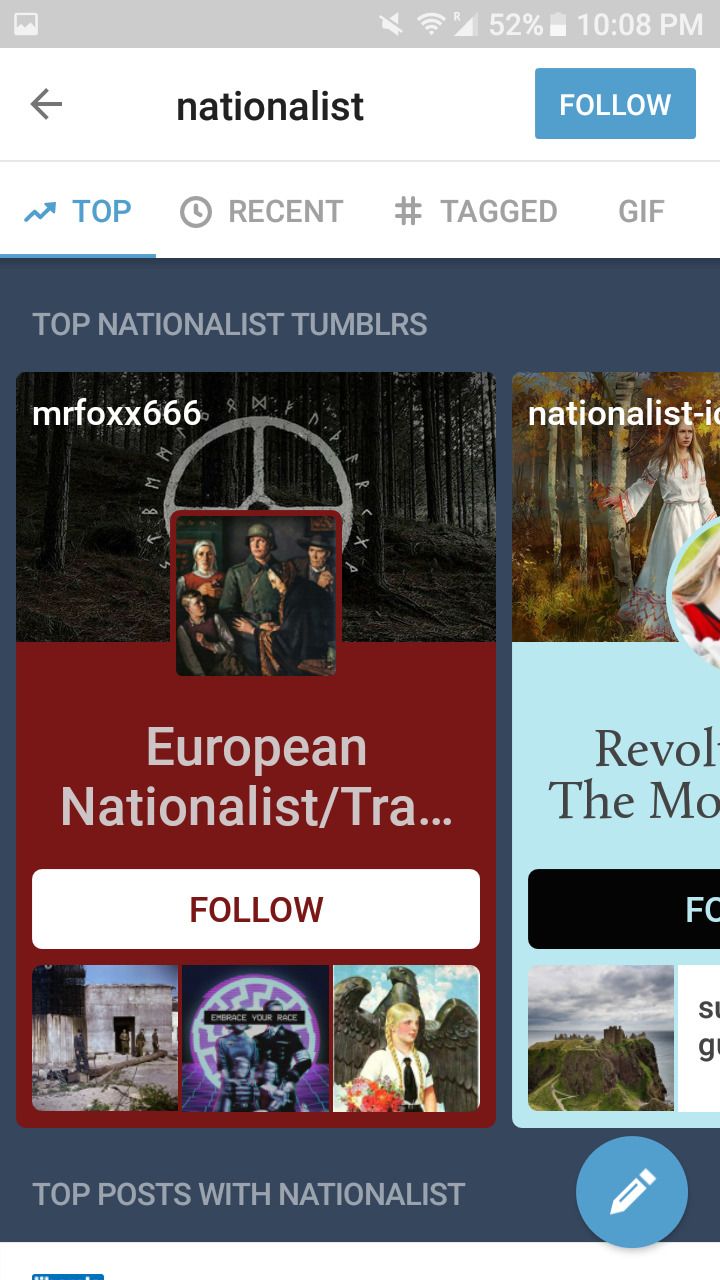Tap the battery indicator icon
The height and width of the screenshot is (1280, 720).
559,24
